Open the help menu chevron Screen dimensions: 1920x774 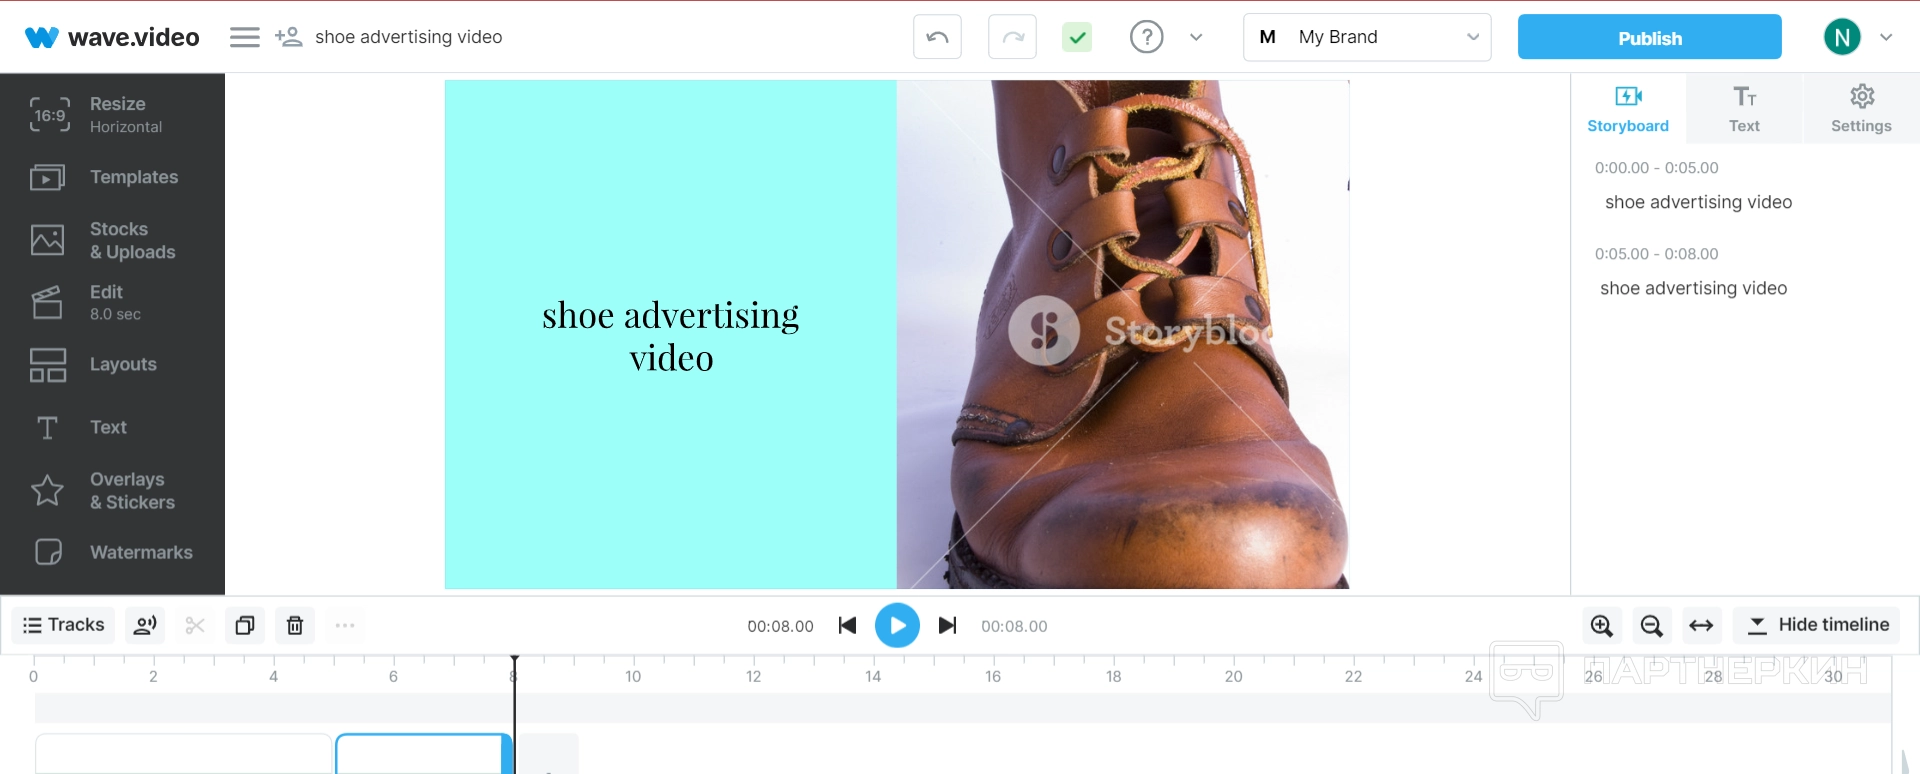(1196, 37)
